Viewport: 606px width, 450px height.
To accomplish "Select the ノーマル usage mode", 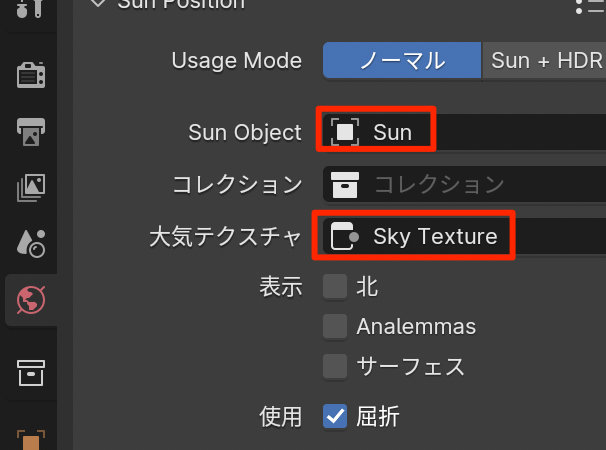I will click(x=401, y=60).
